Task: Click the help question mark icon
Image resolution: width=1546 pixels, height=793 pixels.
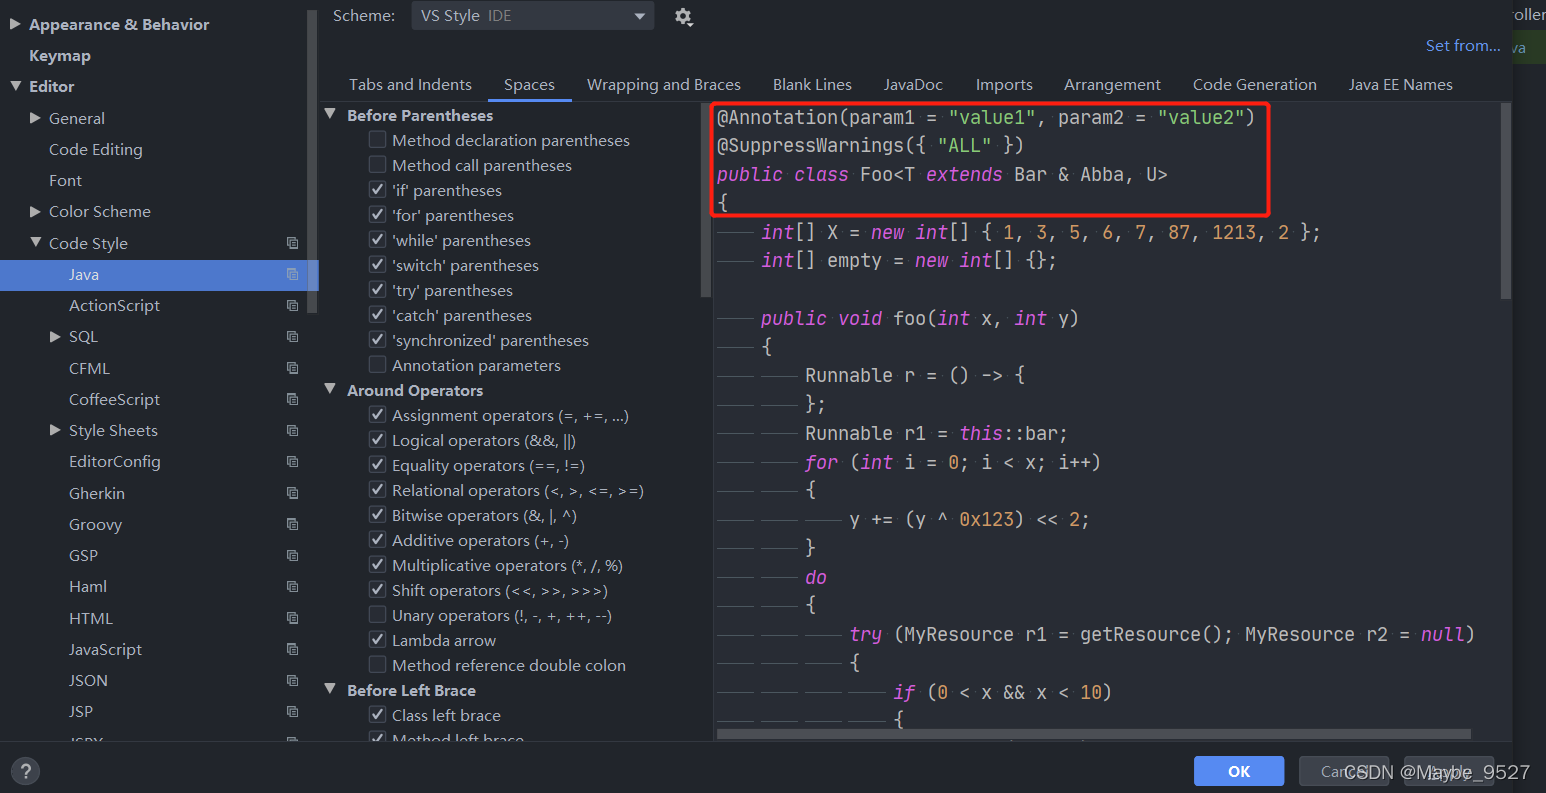Action: click(25, 771)
